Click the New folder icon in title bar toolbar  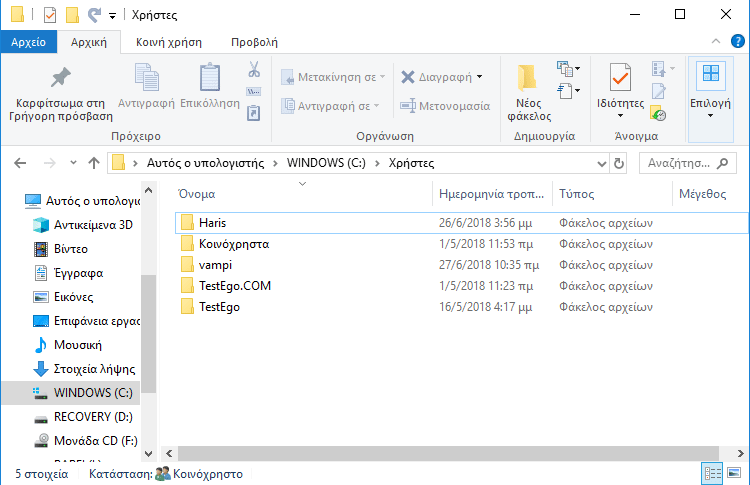(x=72, y=15)
